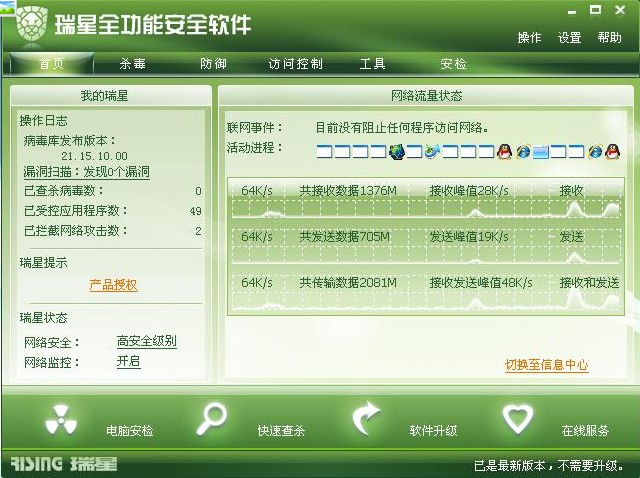Toggle the 网络监控 开启 link
640x478 pixels.
point(129,361)
